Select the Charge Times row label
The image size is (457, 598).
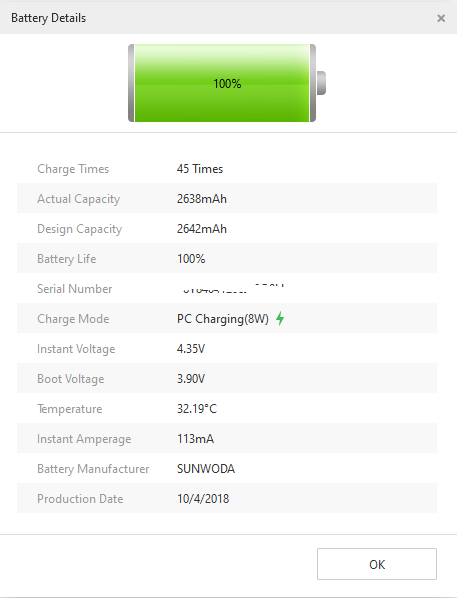pos(73,169)
